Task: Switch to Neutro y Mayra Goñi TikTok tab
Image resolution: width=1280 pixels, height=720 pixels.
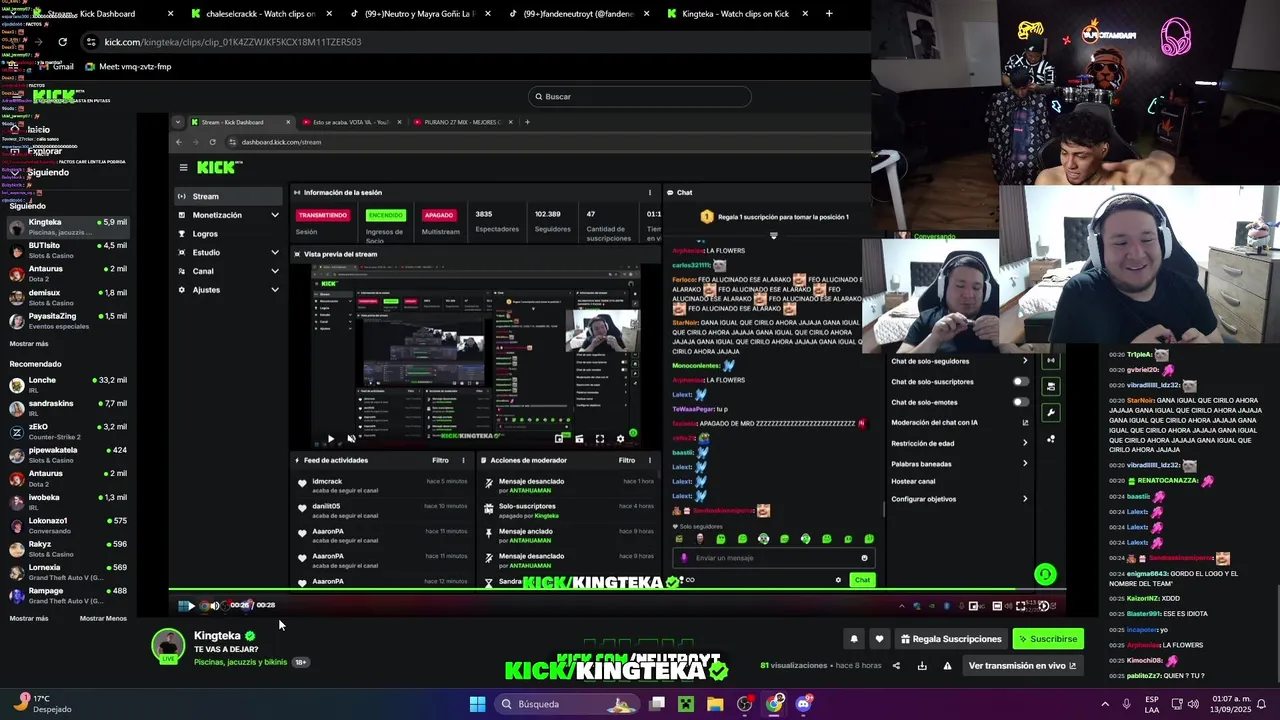Action: point(420,14)
